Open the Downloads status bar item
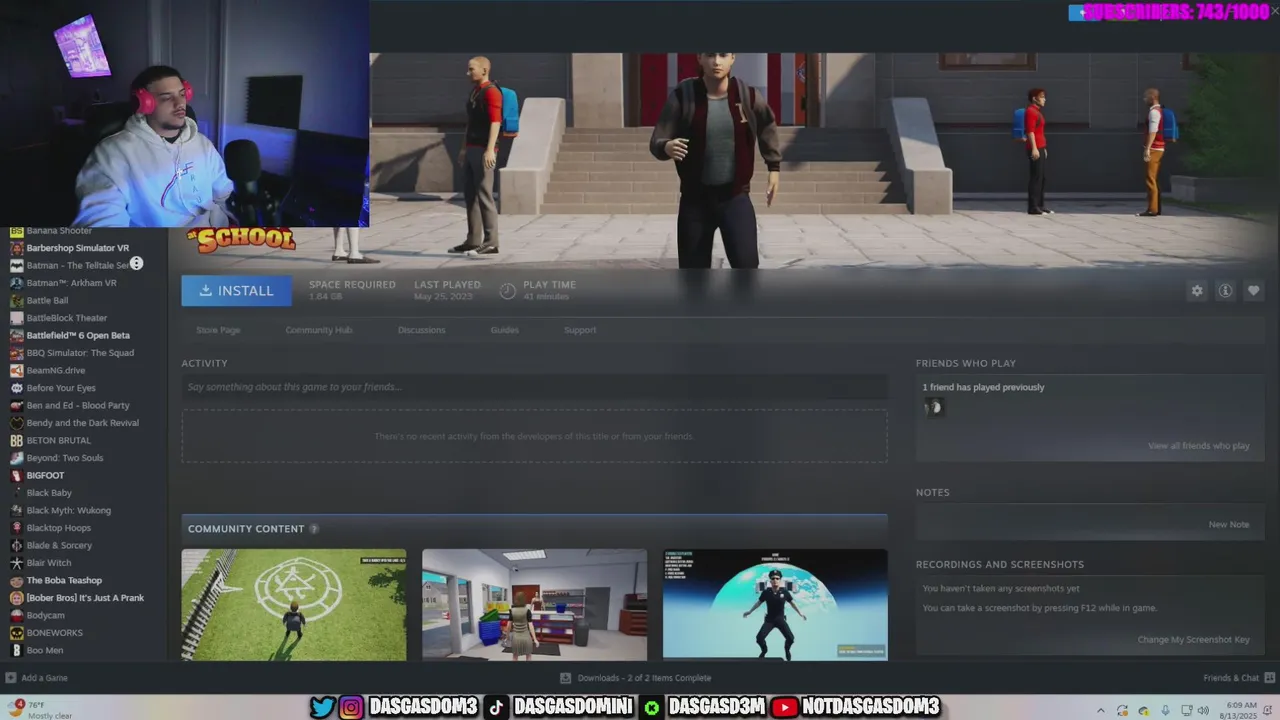The width and height of the screenshot is (1280, 720). click(x=636, y=678)
